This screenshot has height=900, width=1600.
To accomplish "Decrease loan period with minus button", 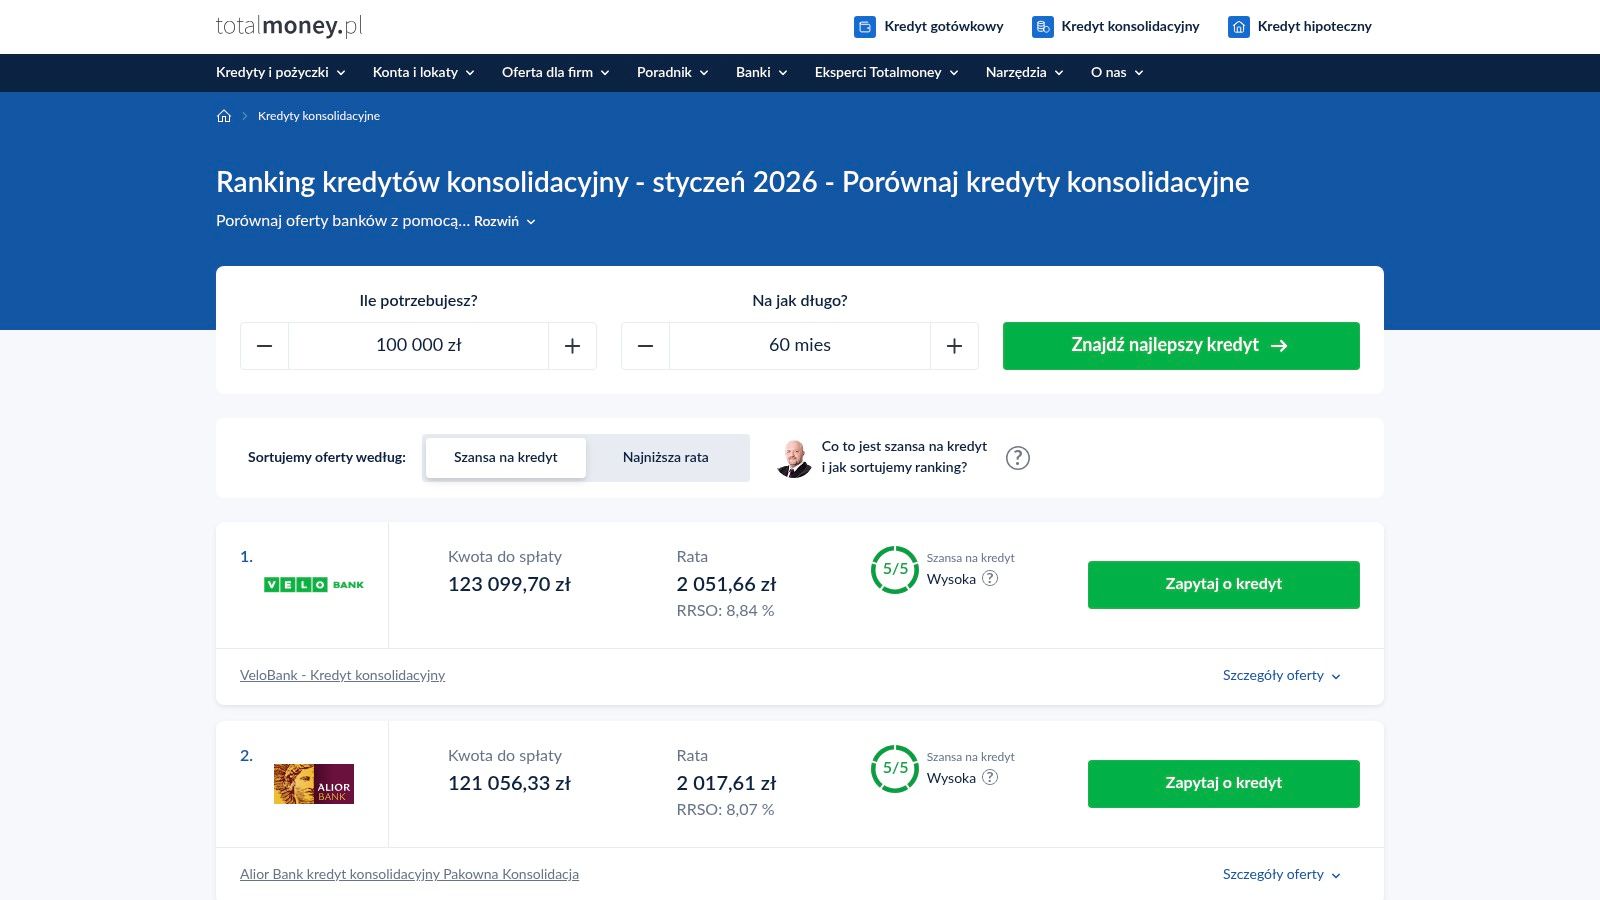I will [645, 346].
